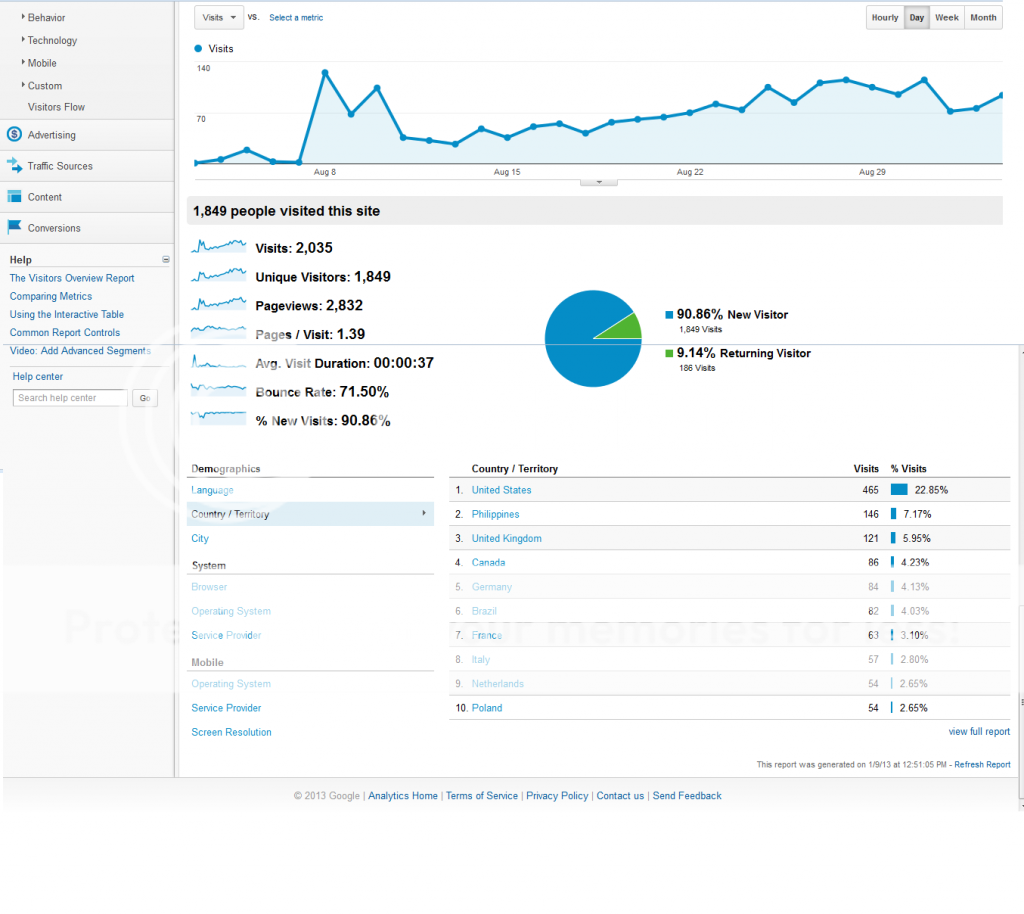Open Privacy Policy footer link
The width and height of the screenshot is (1024, 914).
click(557, 796)
